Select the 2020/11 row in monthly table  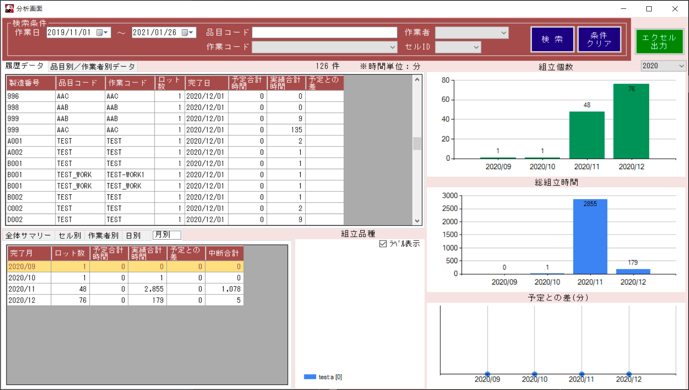point(125,289)
